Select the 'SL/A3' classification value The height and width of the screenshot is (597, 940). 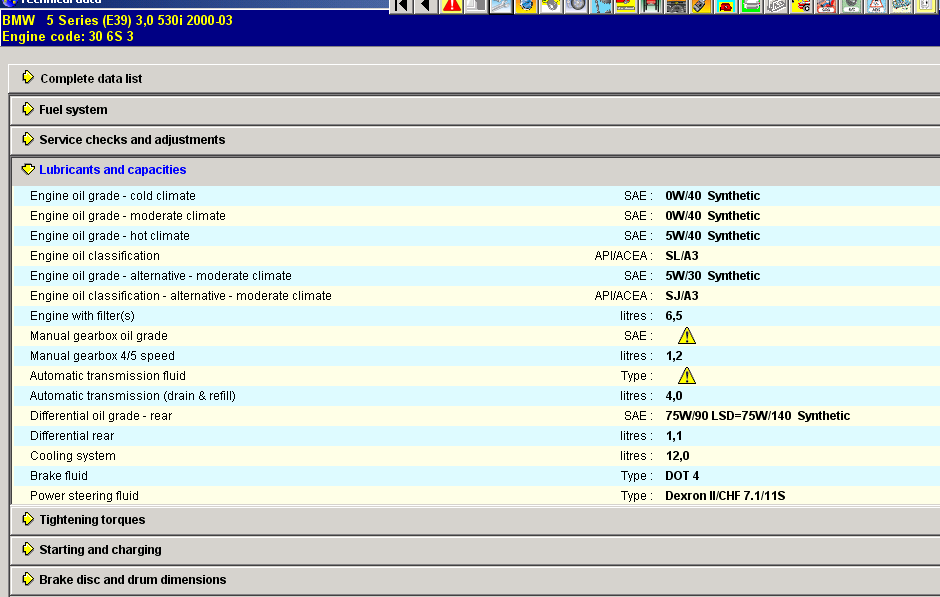click(682, 256)
